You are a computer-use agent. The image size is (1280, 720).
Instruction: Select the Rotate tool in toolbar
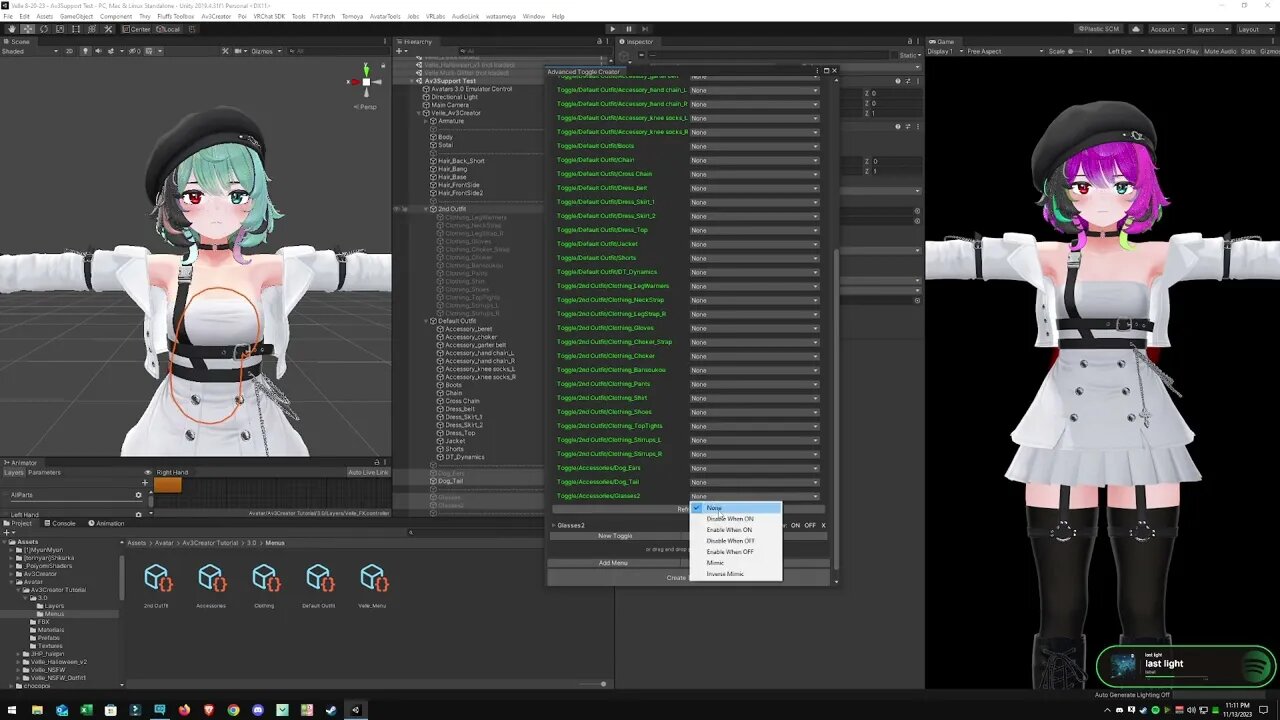43,29
